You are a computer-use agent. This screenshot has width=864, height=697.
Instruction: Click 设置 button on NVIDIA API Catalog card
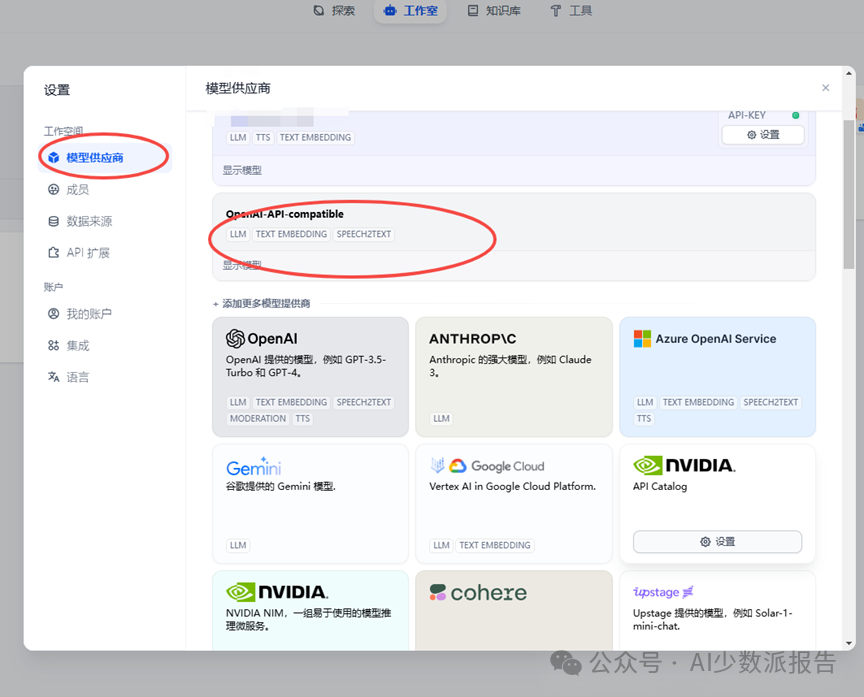point(717,542)
